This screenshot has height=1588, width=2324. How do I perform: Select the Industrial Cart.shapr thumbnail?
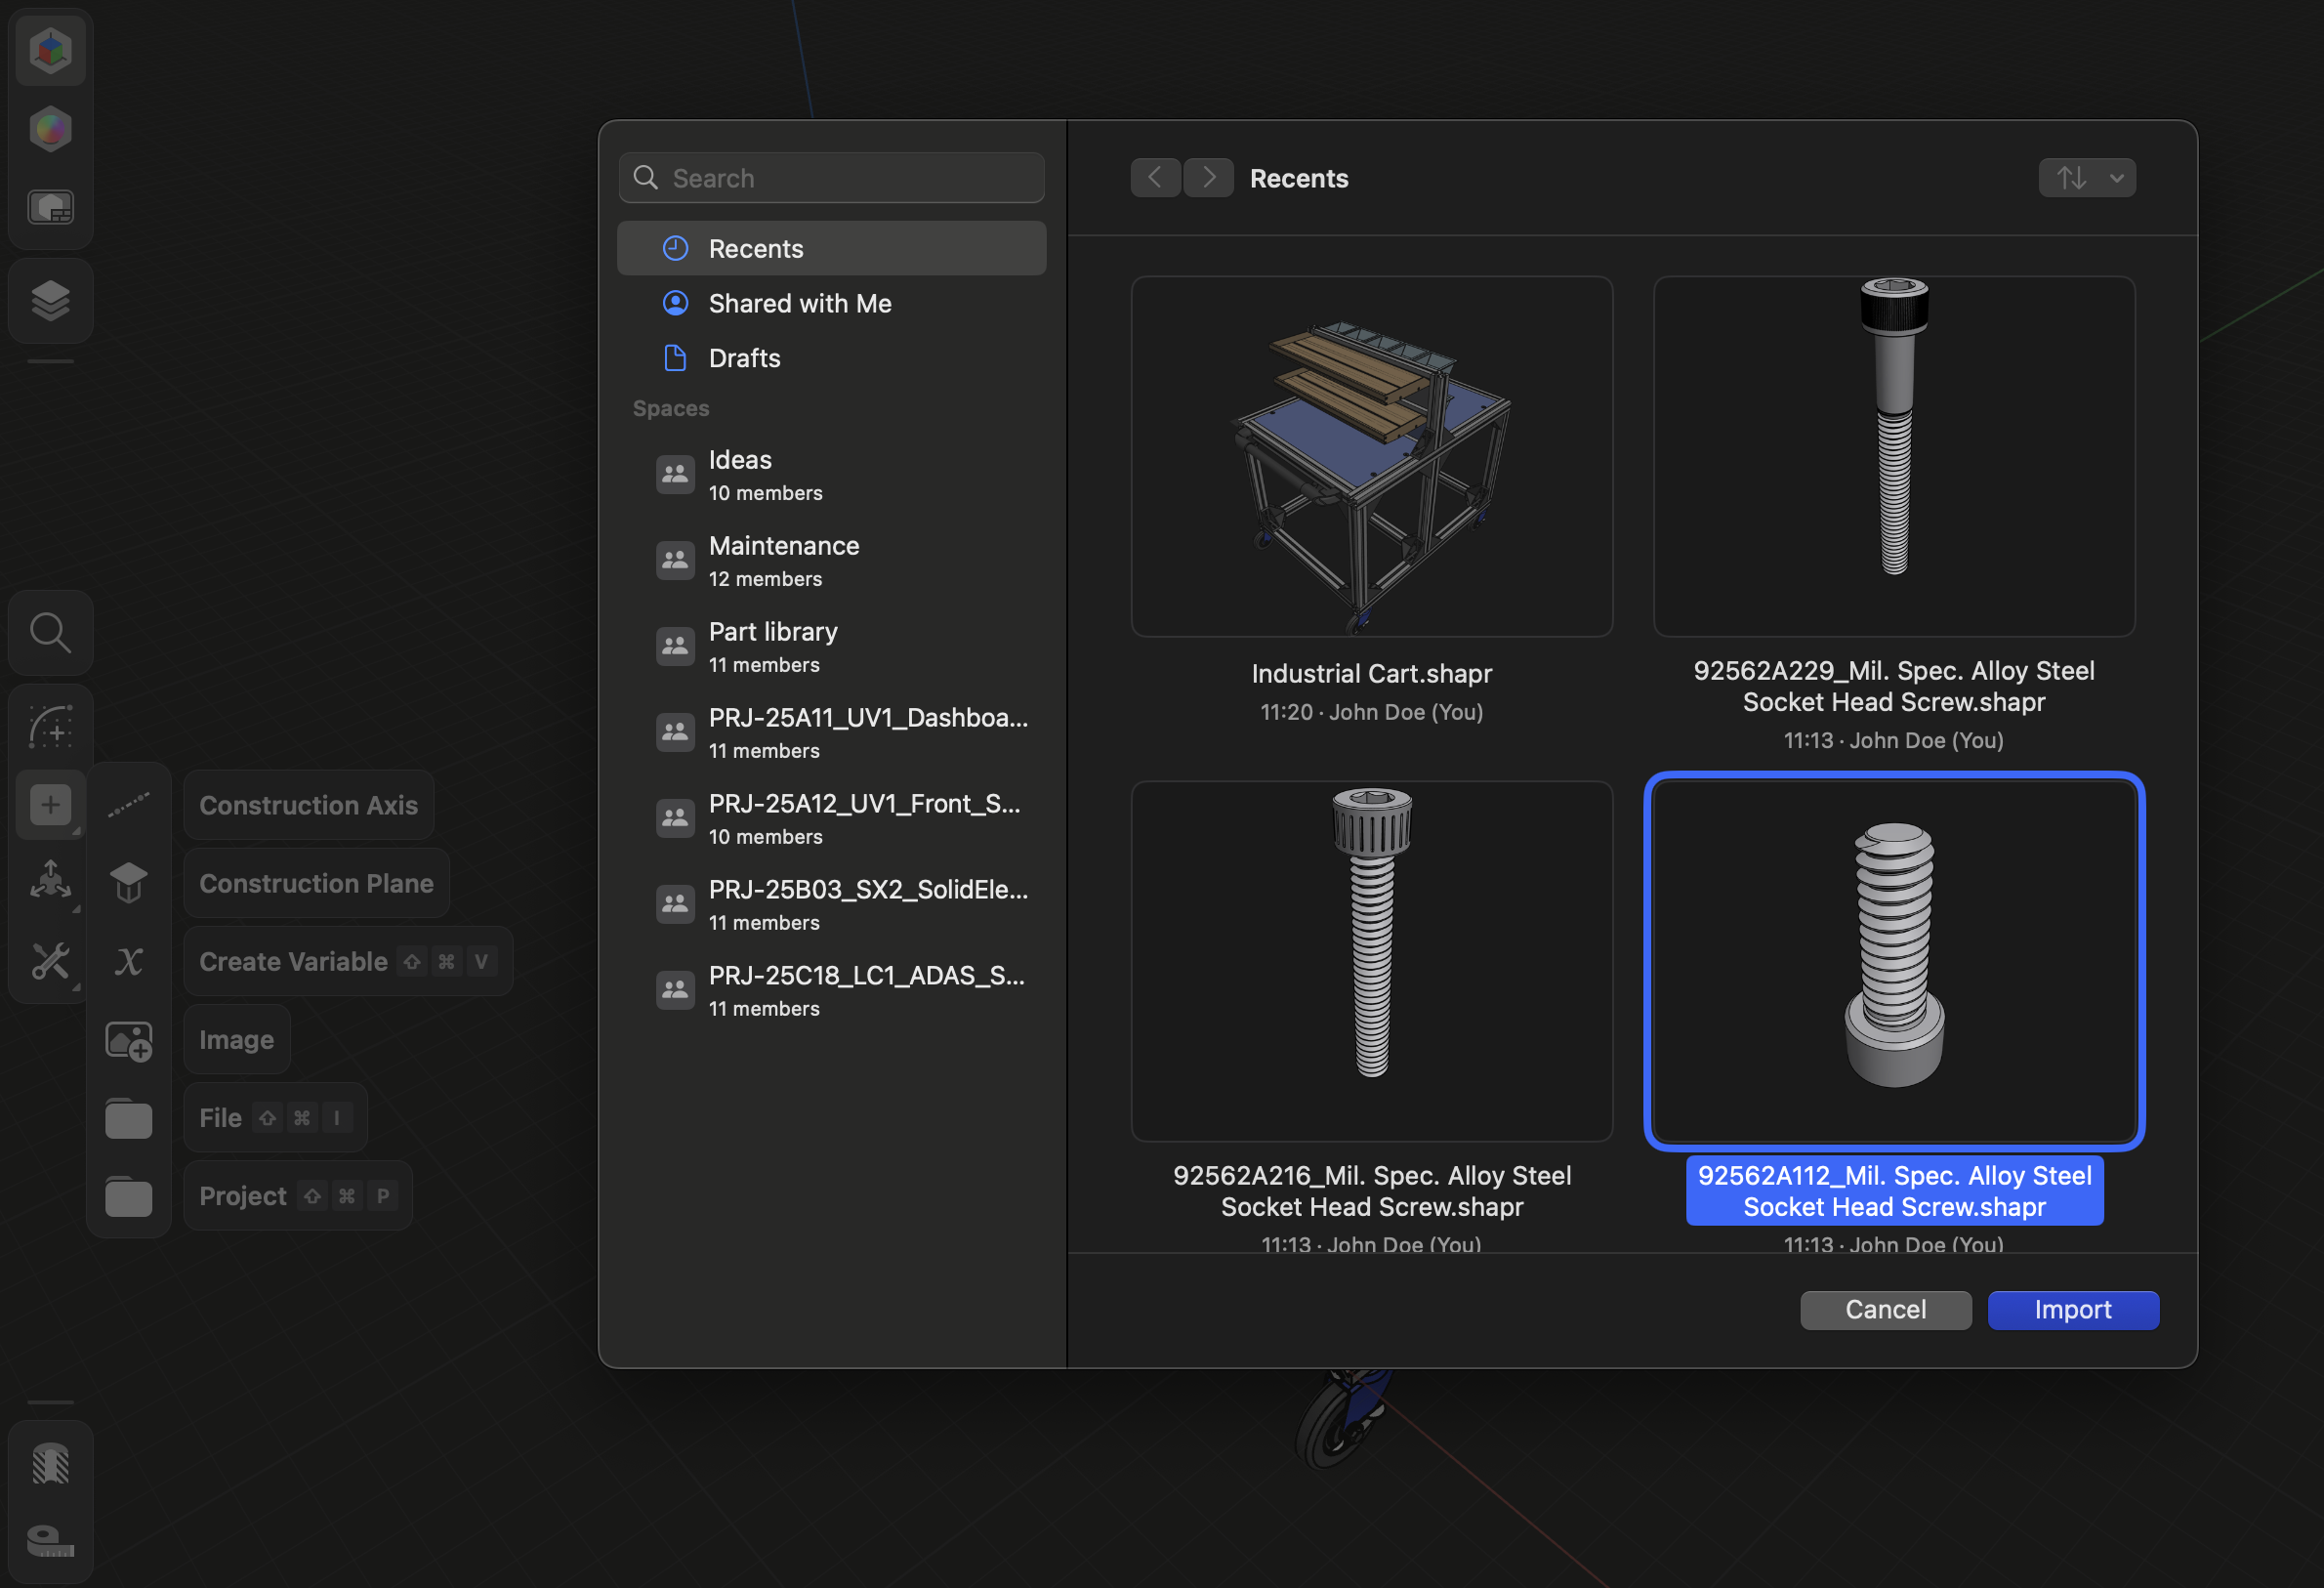1371,457
